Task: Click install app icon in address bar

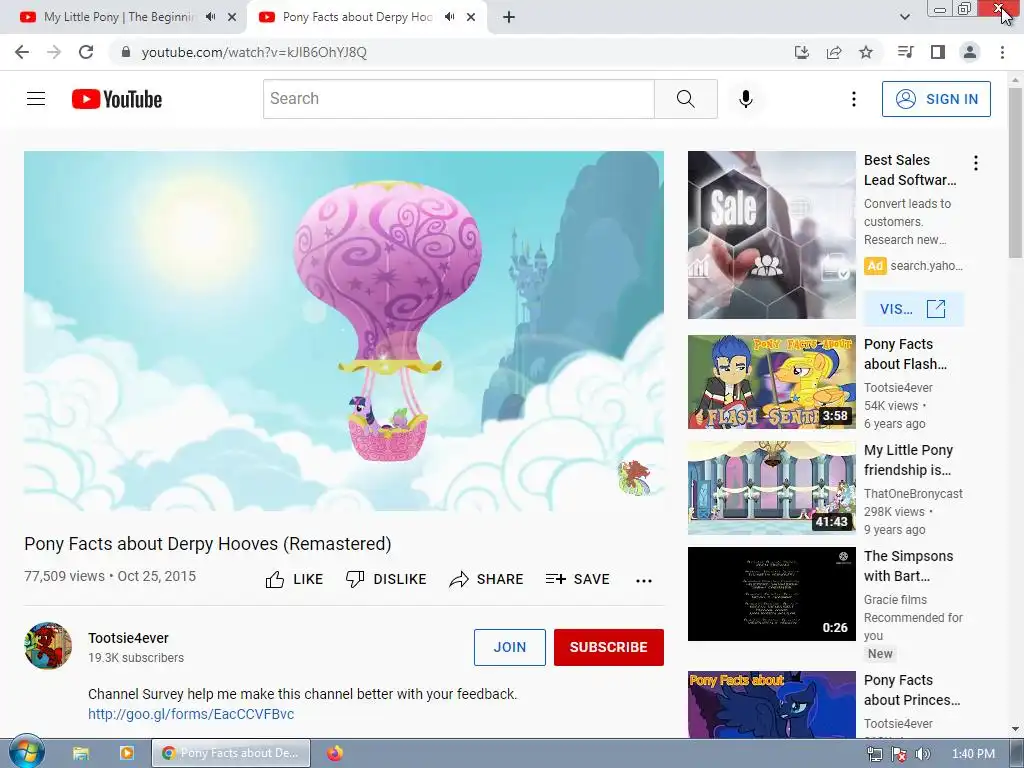Action: coord(802,52)
